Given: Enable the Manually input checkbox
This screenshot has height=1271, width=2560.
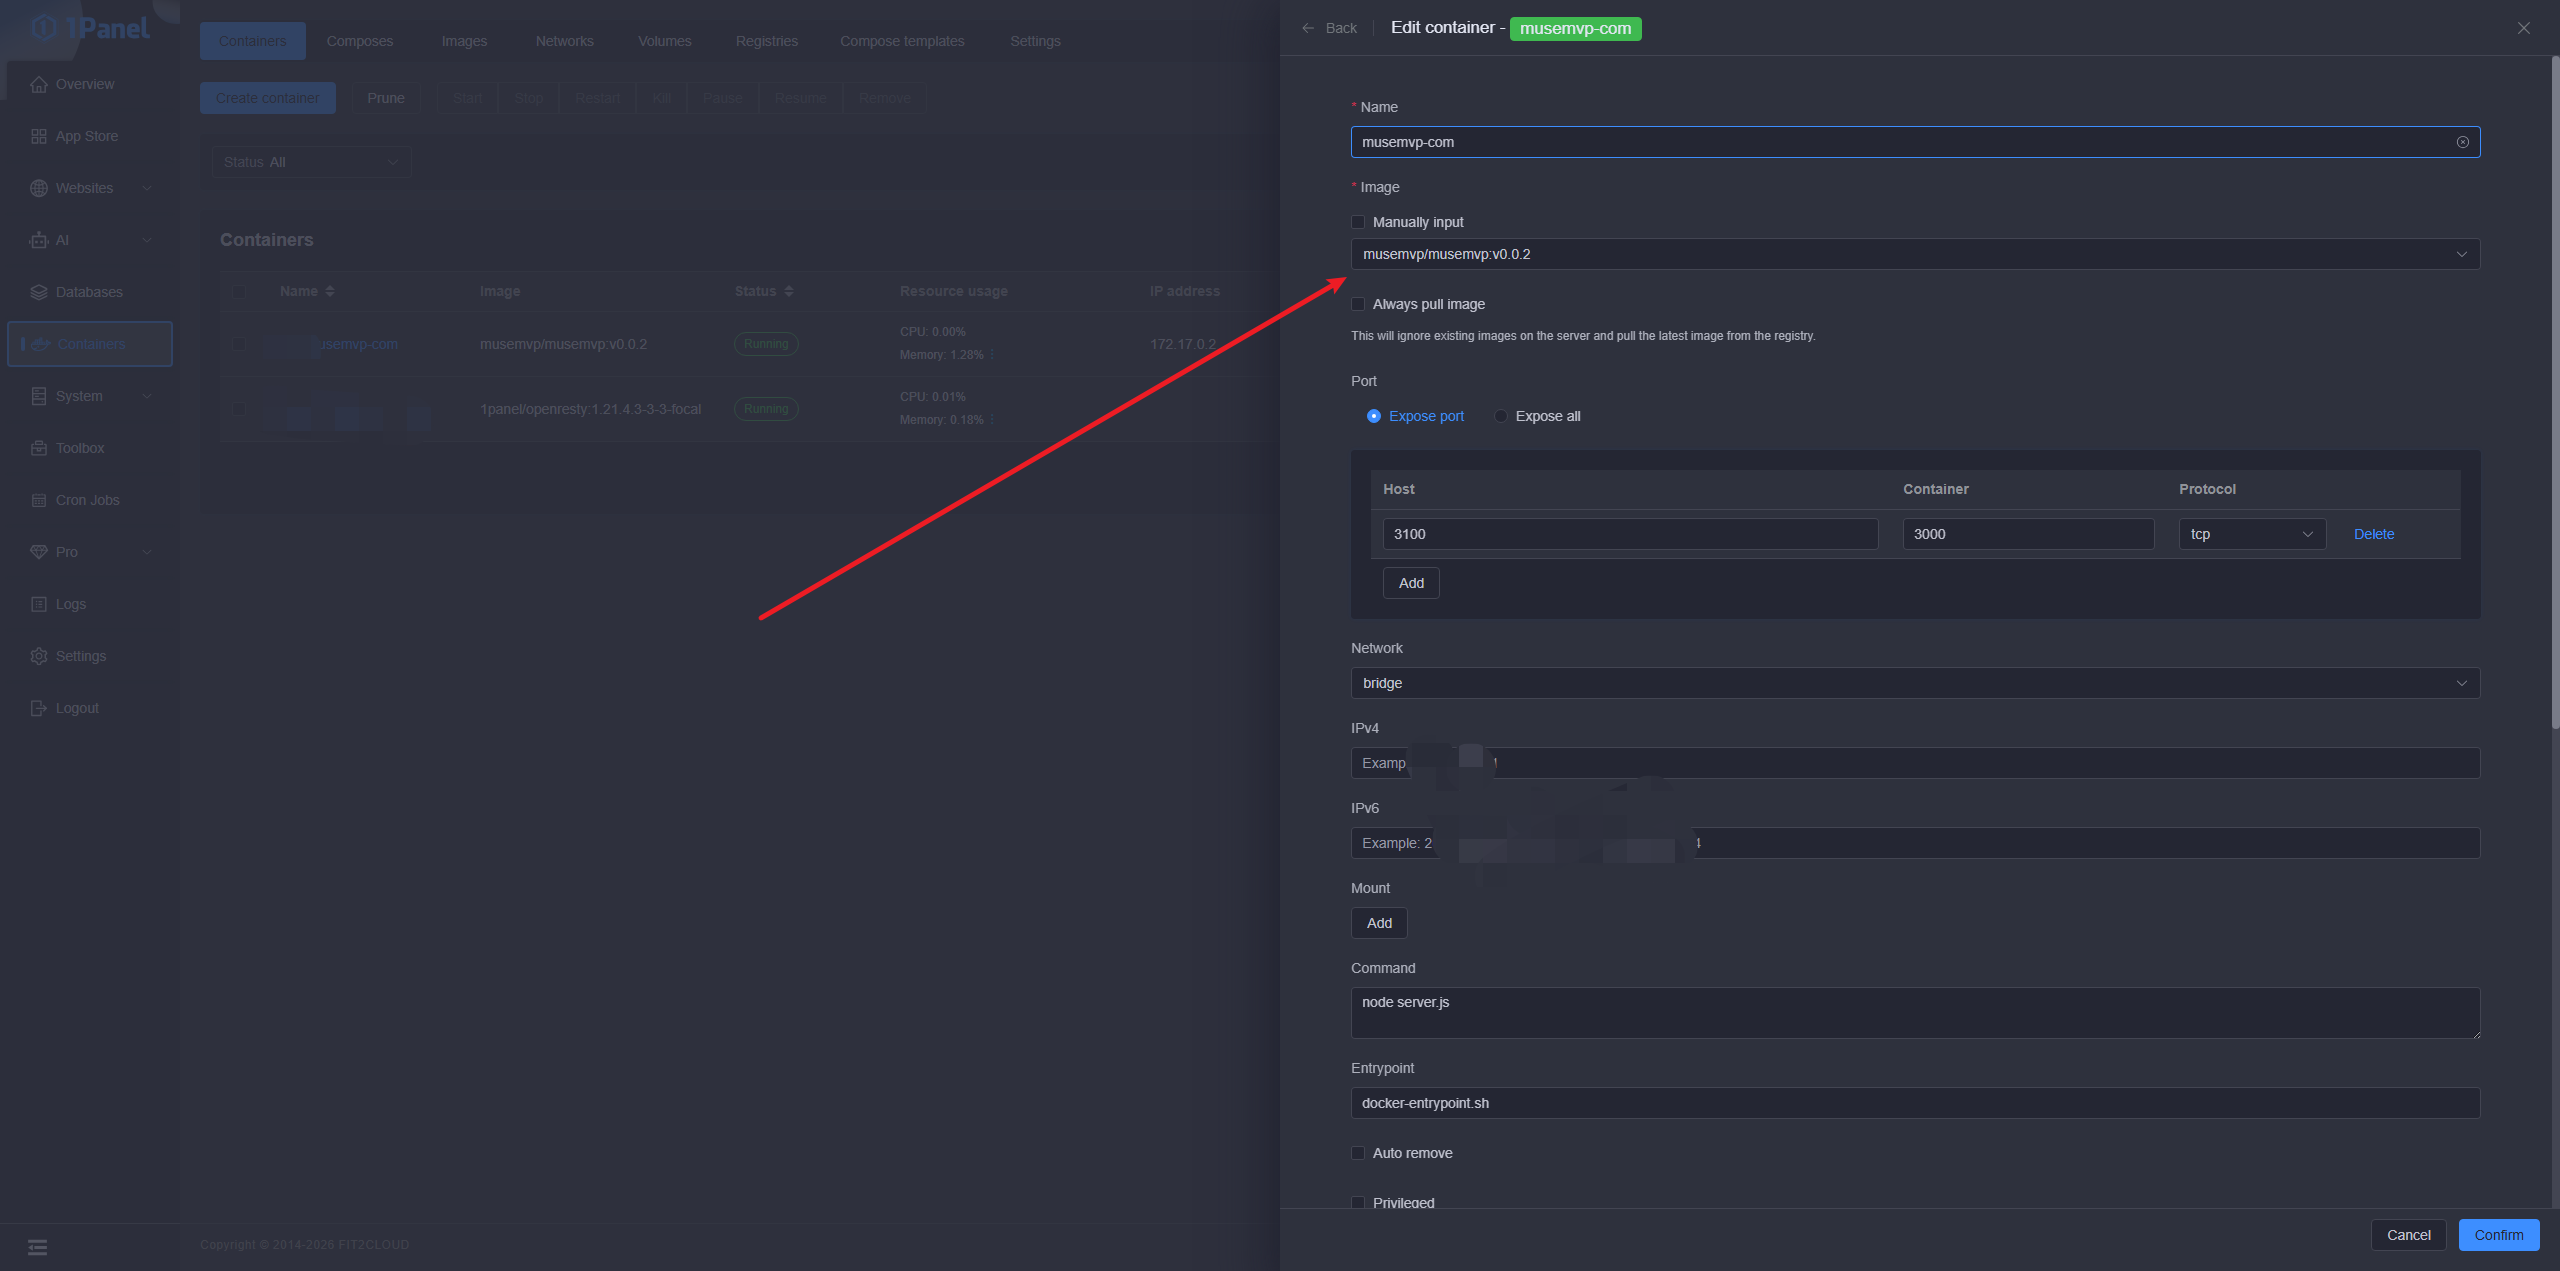Looking at the screenshot, I should (1358, 222).
